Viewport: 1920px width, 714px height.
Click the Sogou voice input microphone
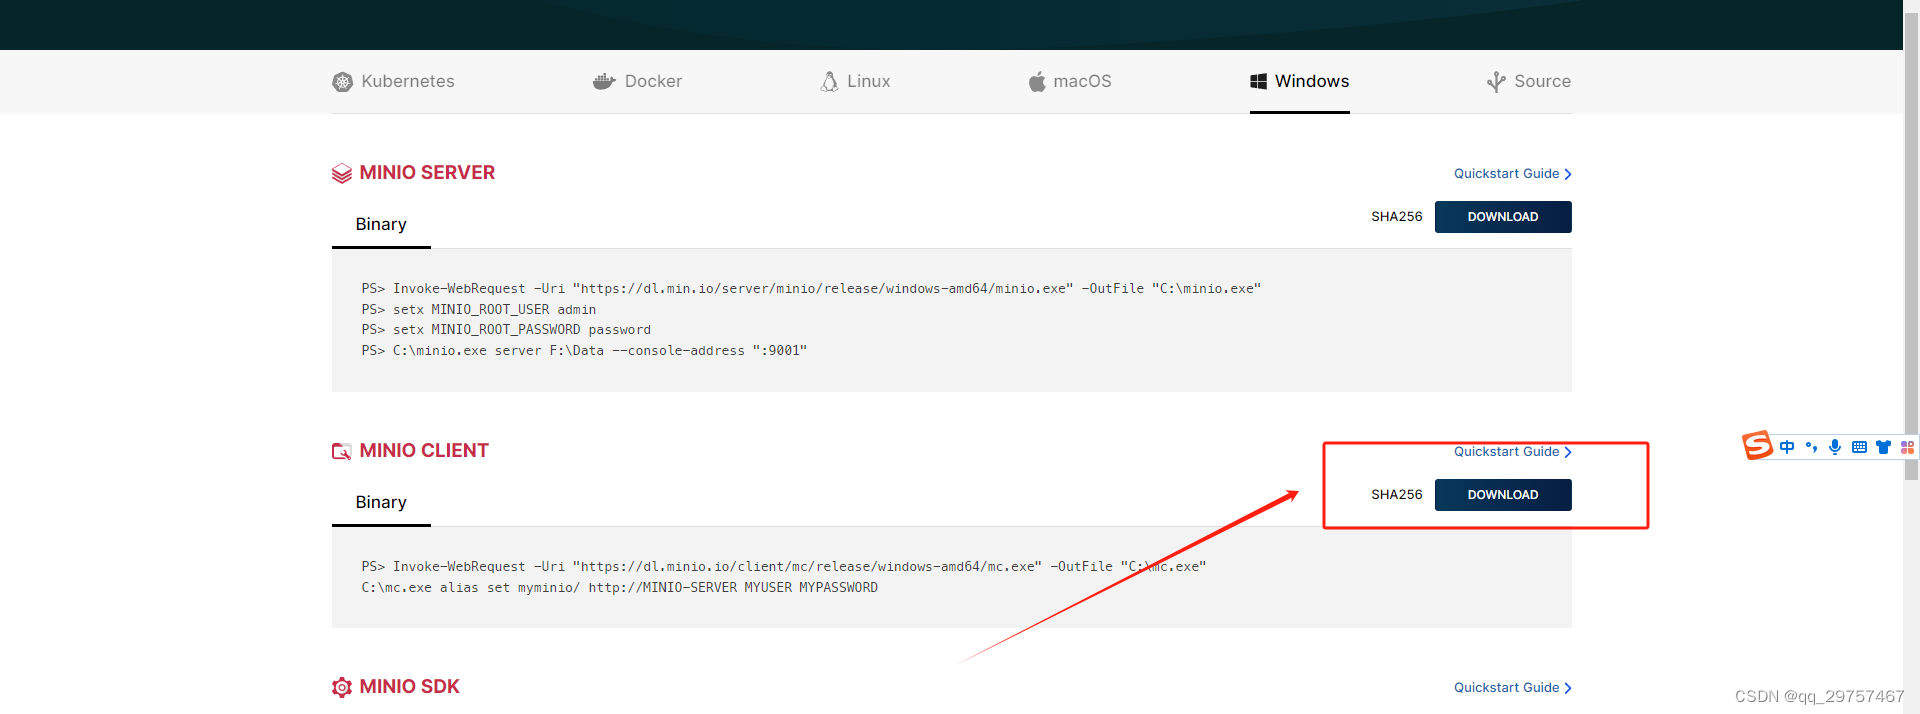coord(1835,447)
